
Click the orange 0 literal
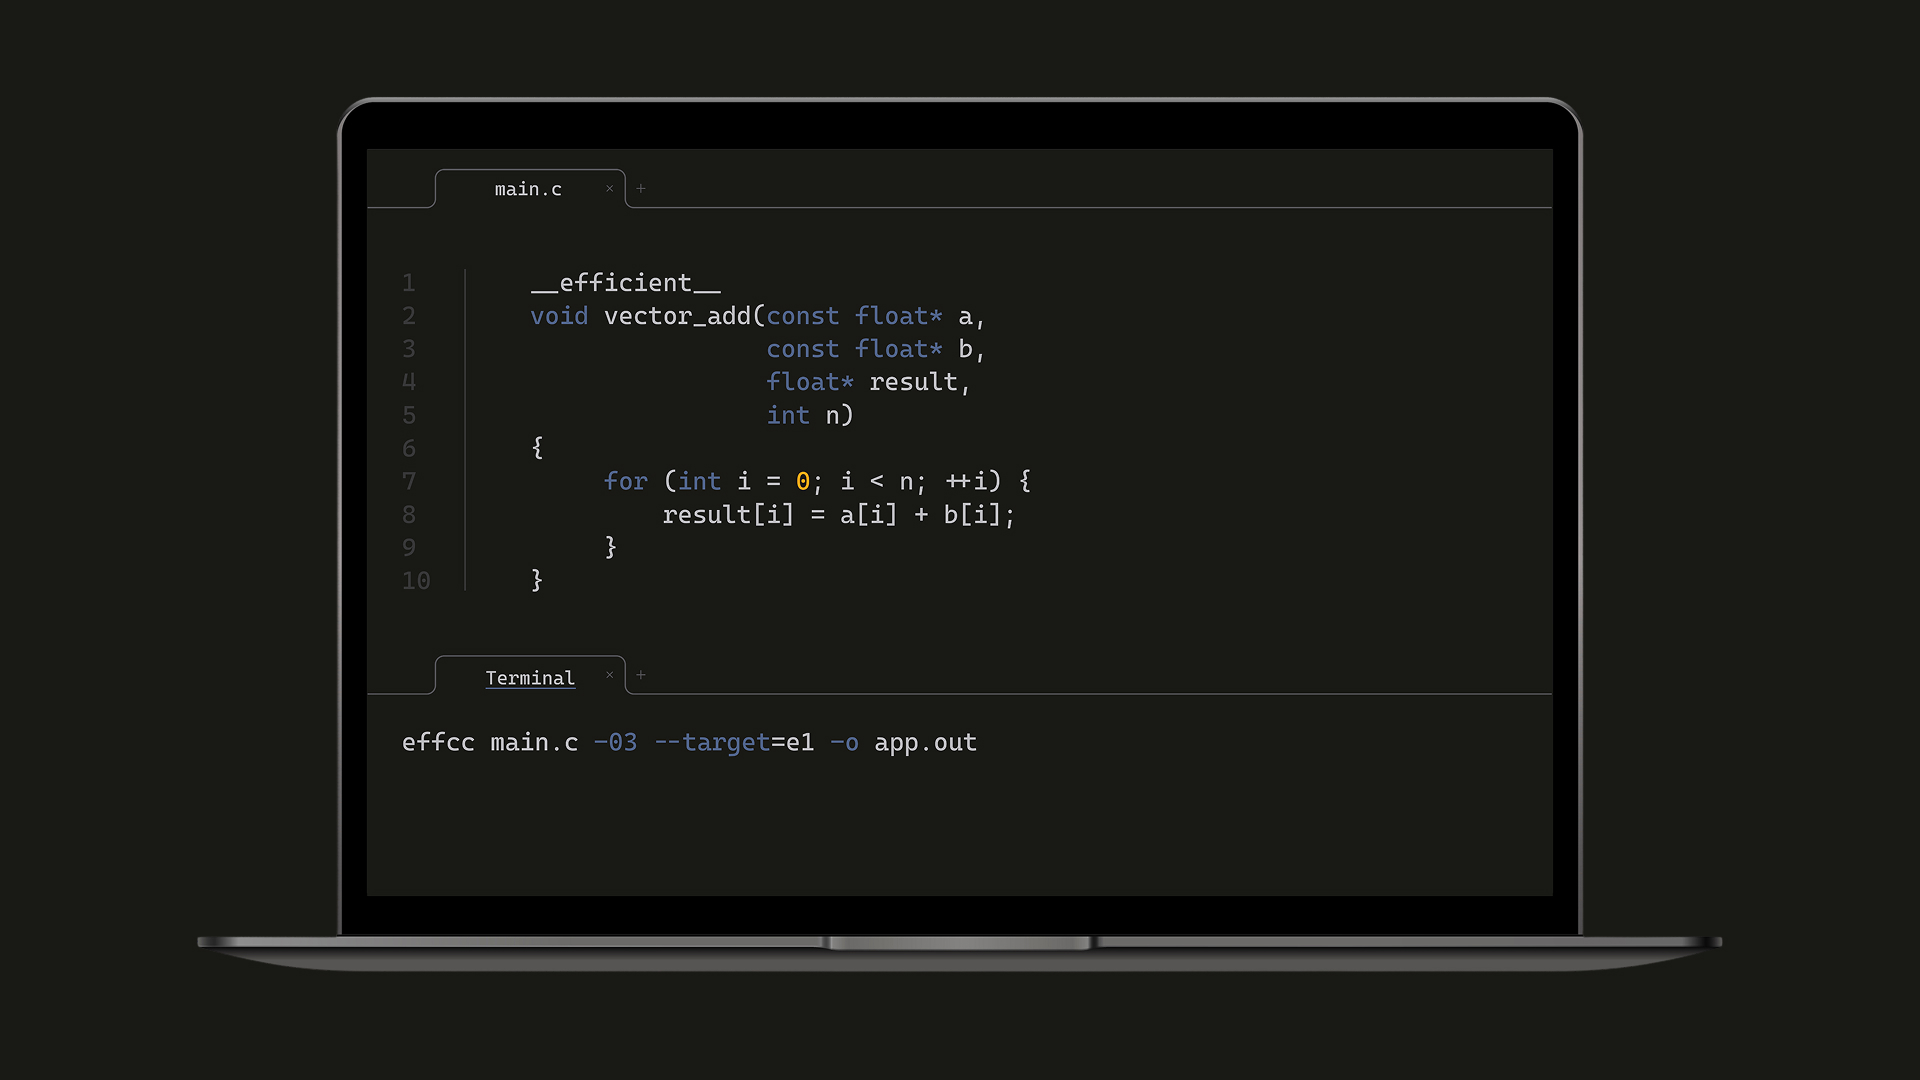pyautogui.click(x=802, y=482)
